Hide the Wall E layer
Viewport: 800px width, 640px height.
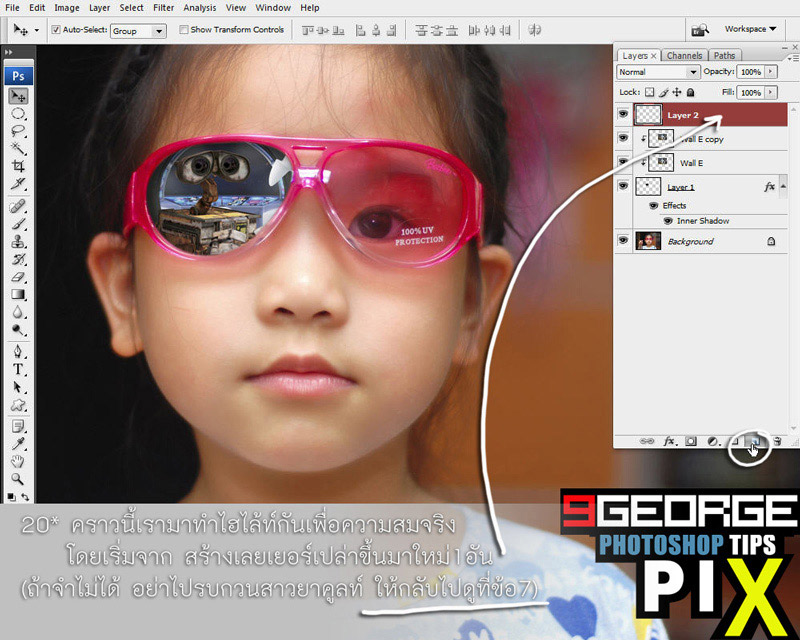(623, 162)
